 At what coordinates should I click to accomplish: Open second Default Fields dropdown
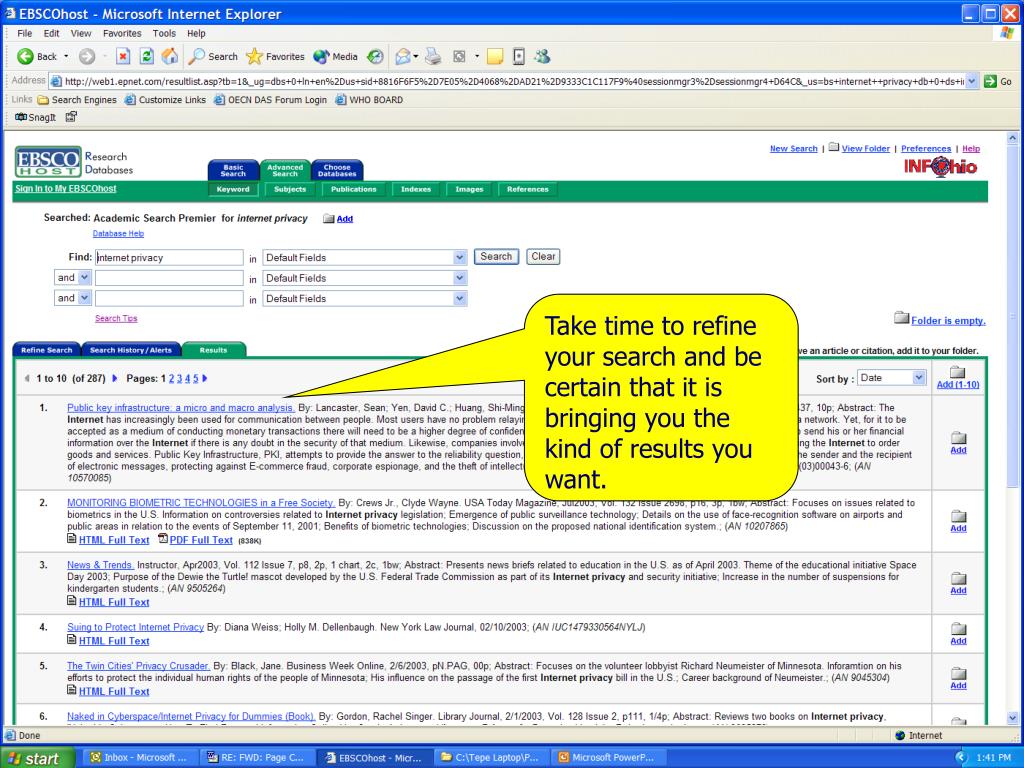pos(460,278)
